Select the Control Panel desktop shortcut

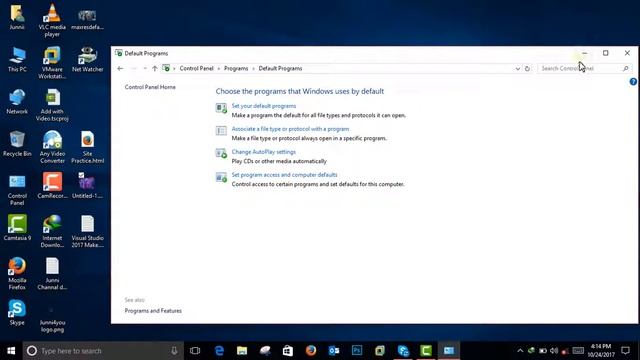(x=17, y=189)
